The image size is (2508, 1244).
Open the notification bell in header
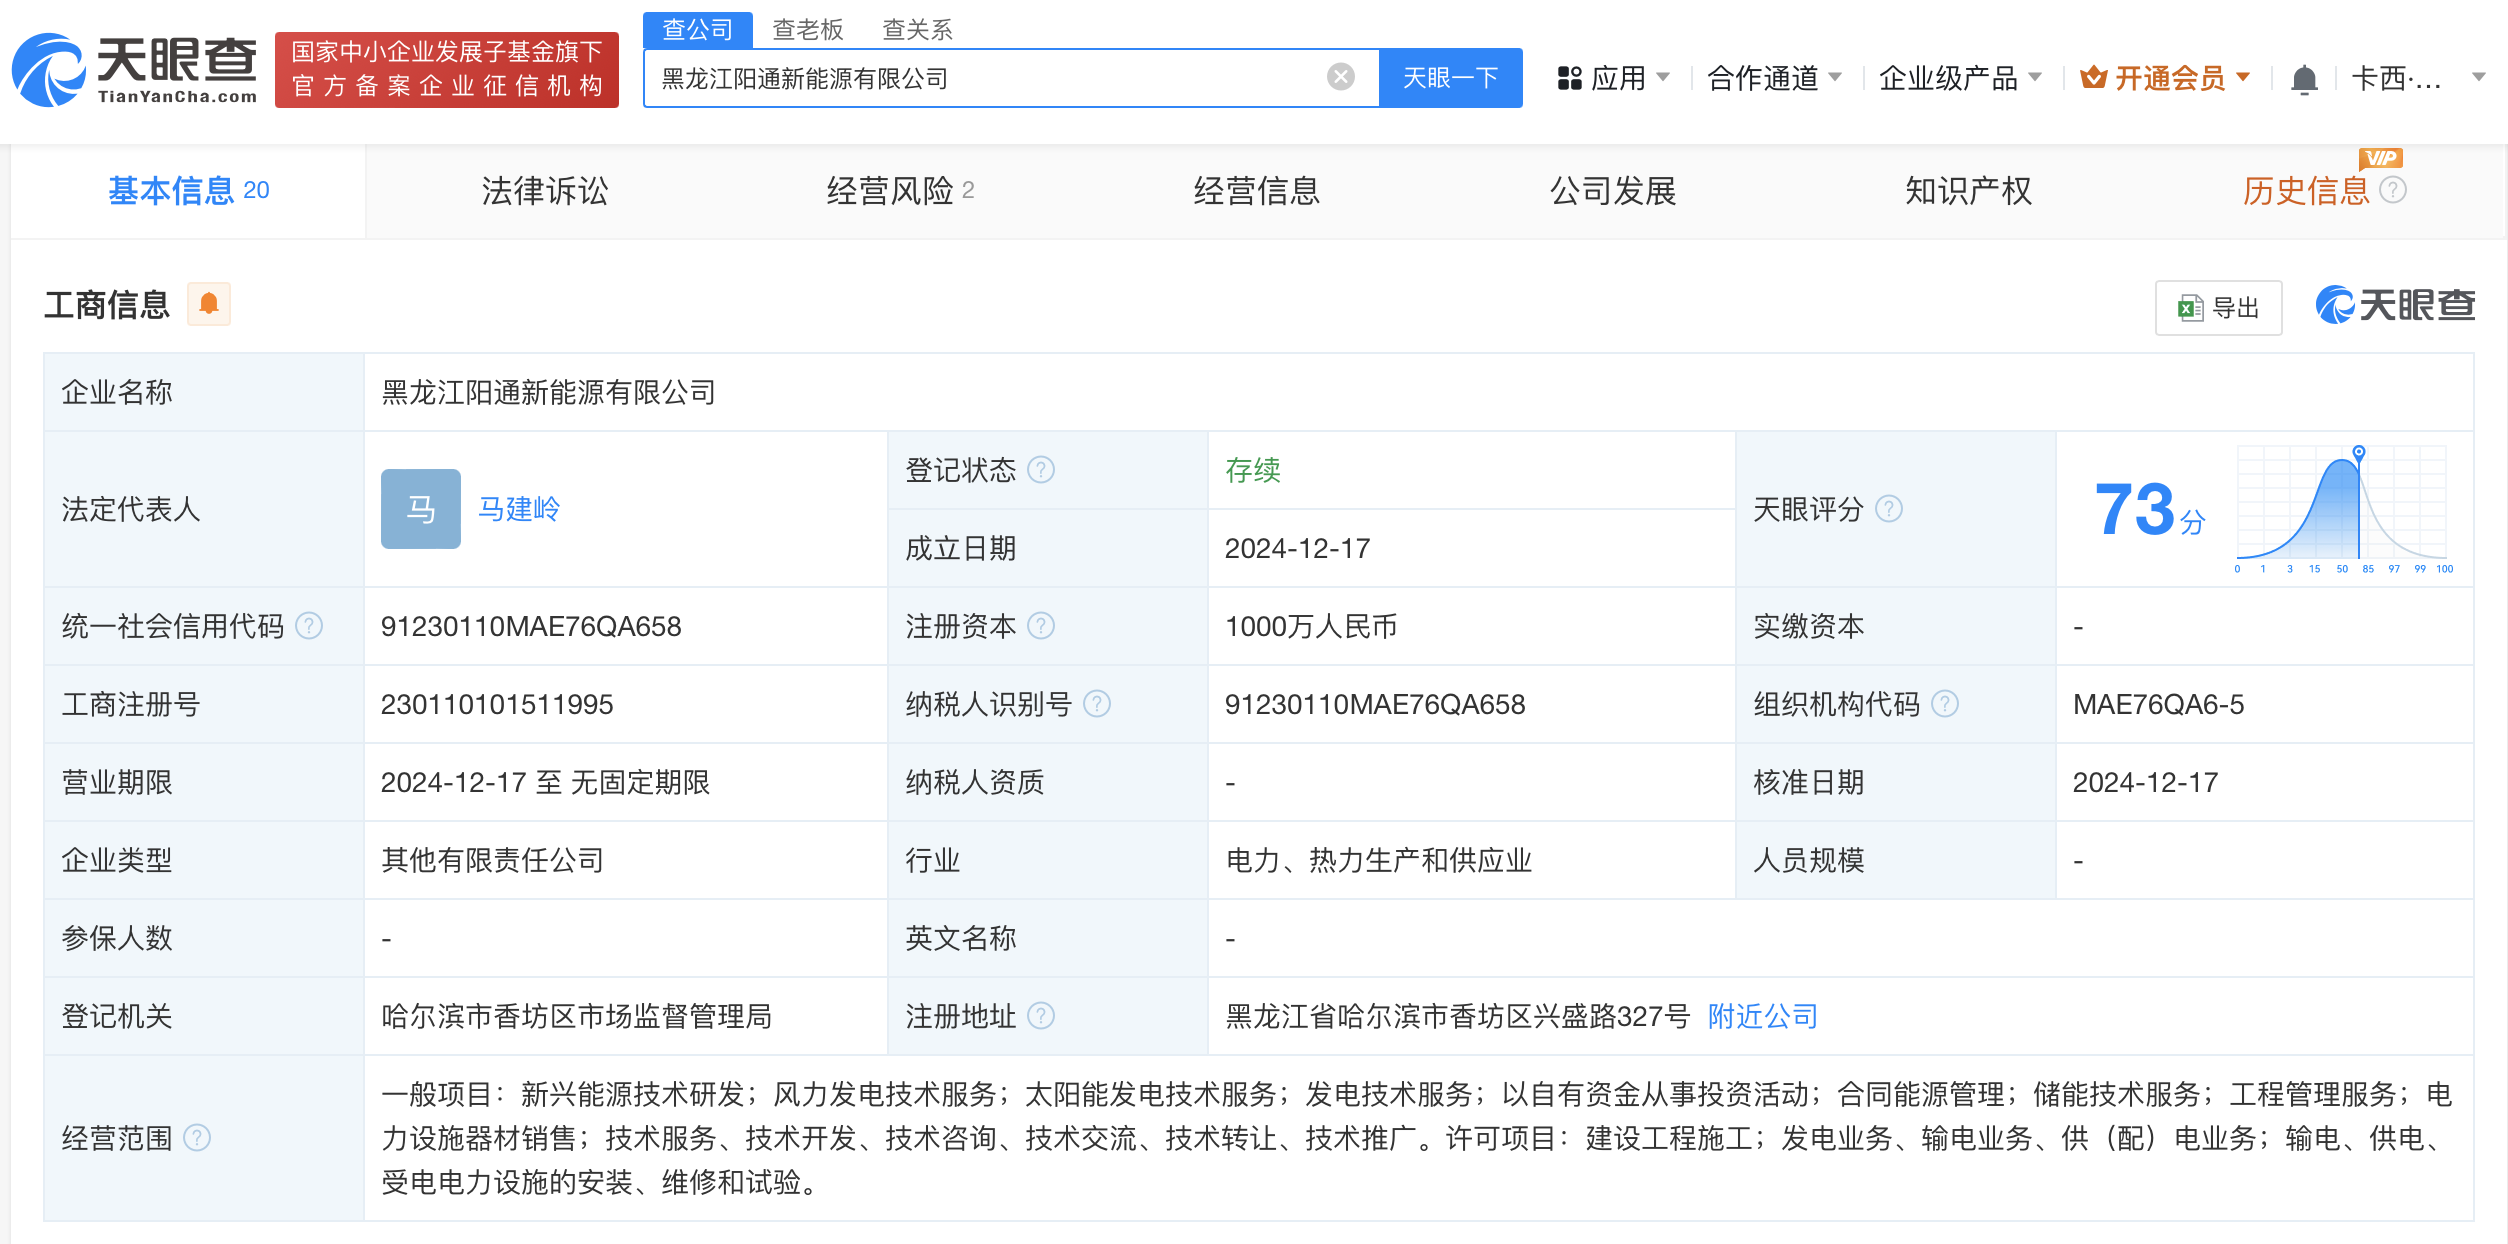coord(2304,78)
